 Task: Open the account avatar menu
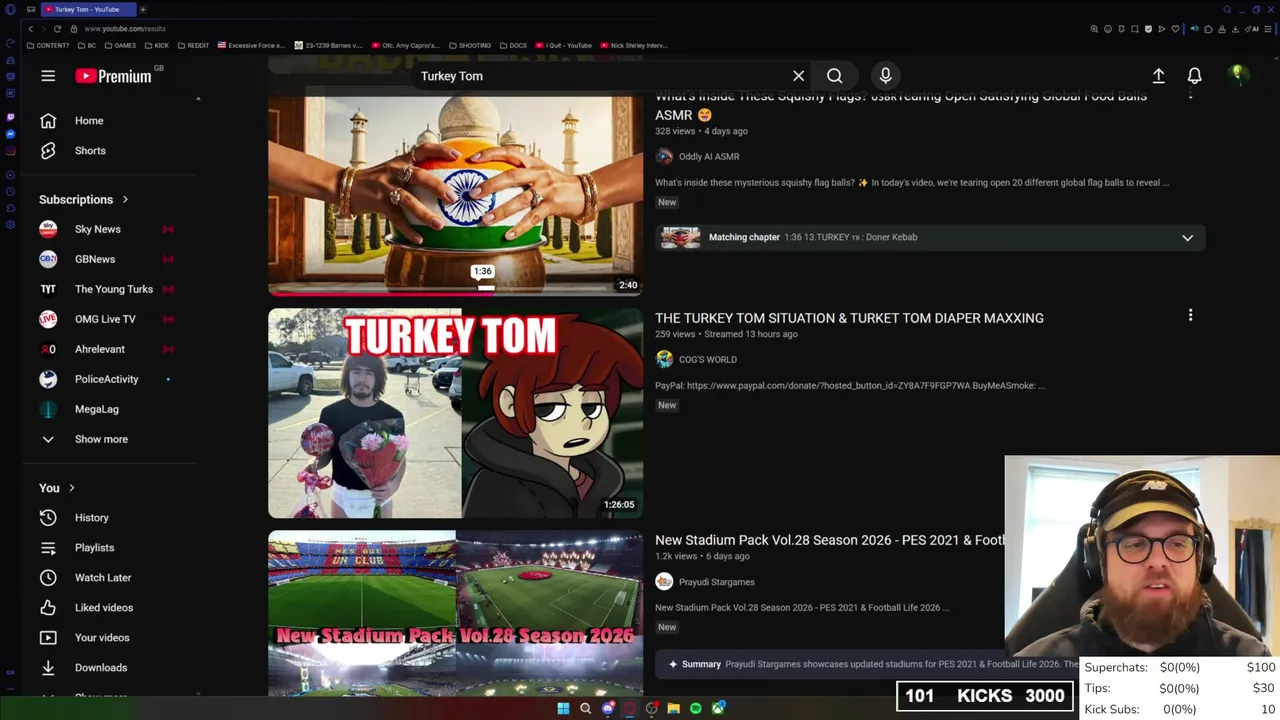1238,76
